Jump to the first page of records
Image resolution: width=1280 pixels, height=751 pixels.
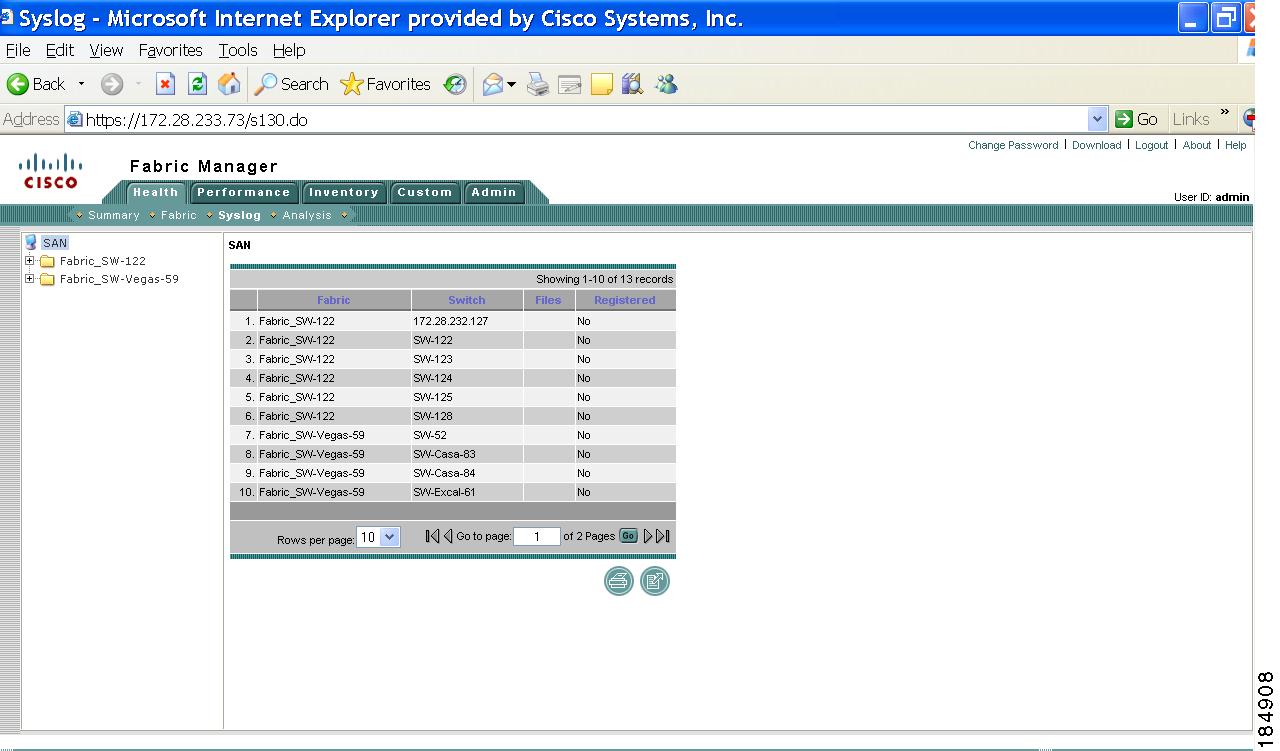pyautogui.click(x=432, y=537)
